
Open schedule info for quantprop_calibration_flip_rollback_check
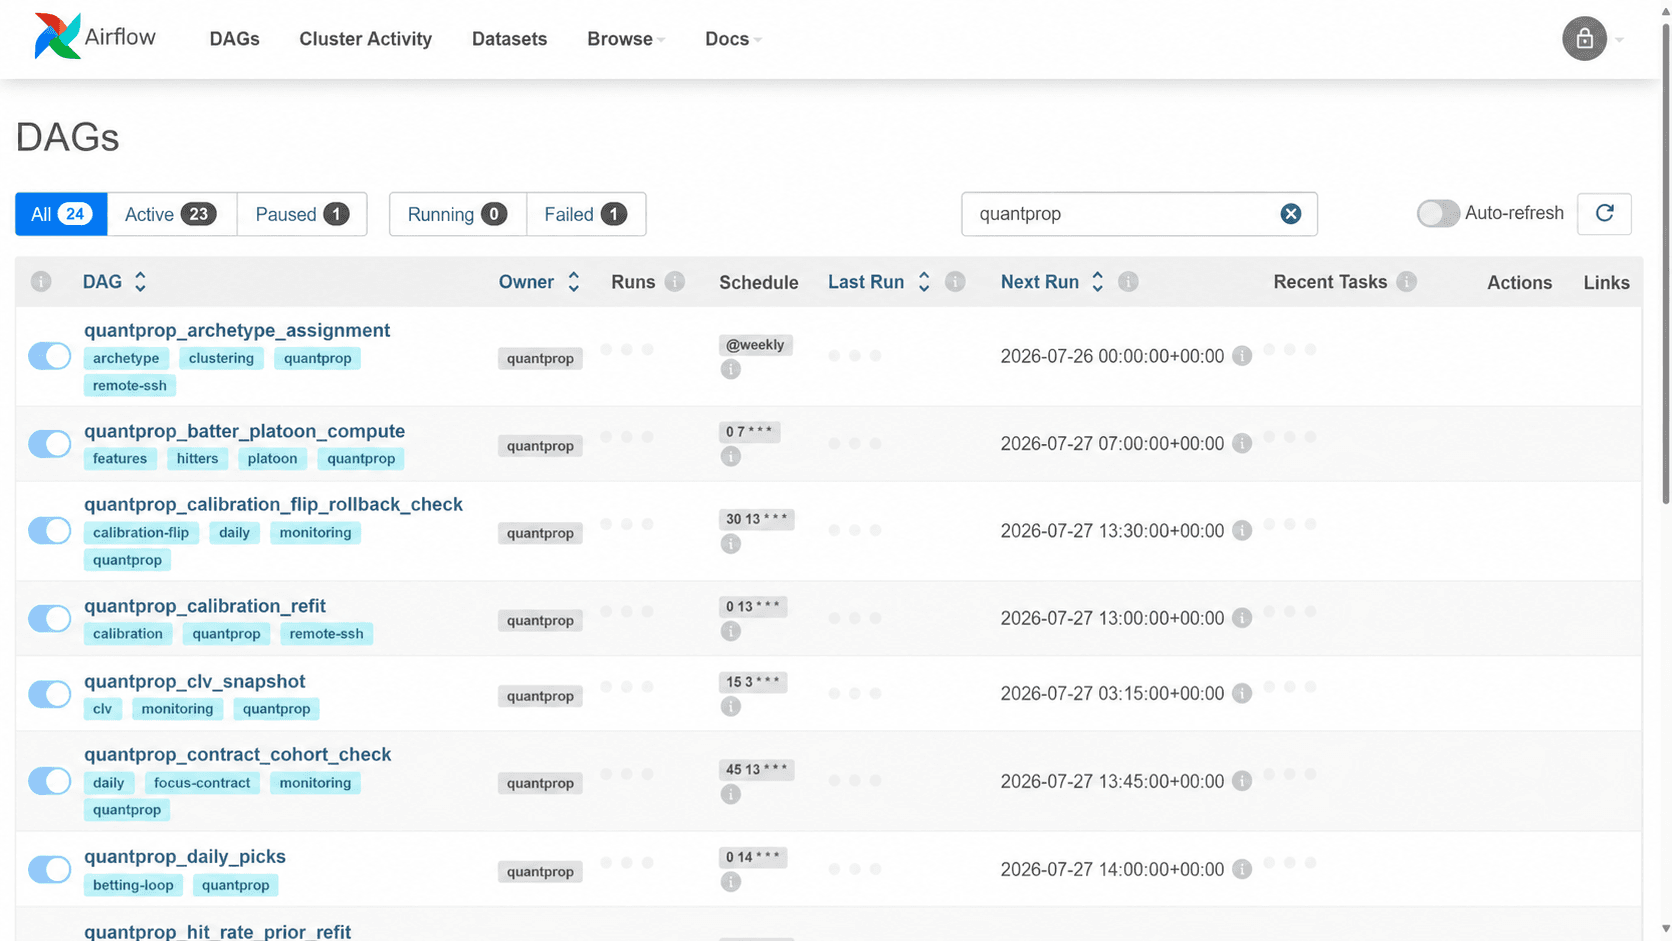point(731,543)
